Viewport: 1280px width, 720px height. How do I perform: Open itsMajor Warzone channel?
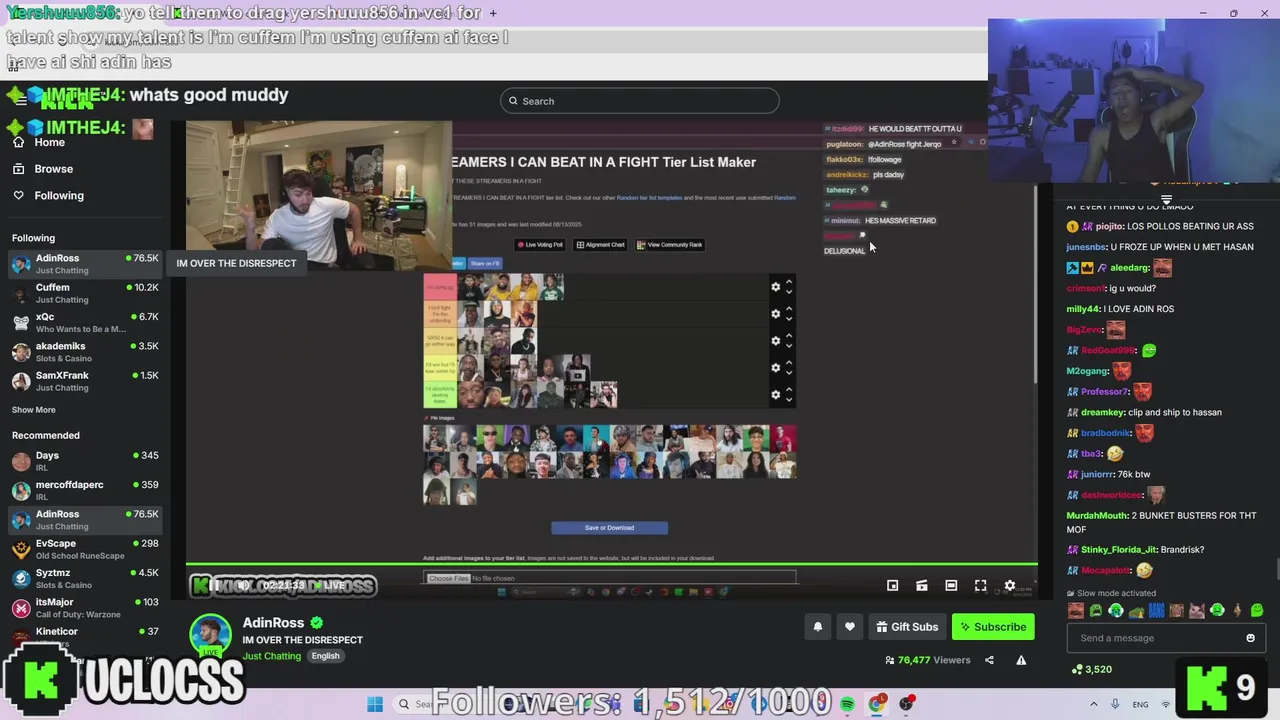click(84, 608)
